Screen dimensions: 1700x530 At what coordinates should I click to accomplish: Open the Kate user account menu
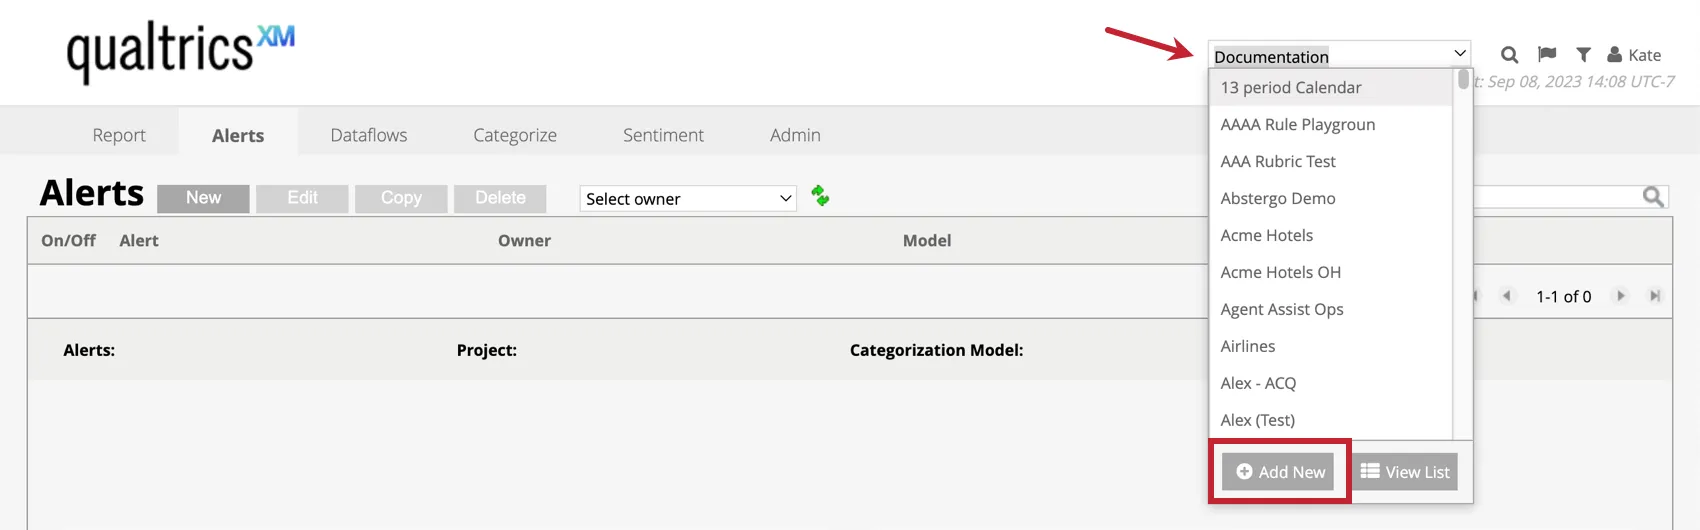coord(1634,55)
